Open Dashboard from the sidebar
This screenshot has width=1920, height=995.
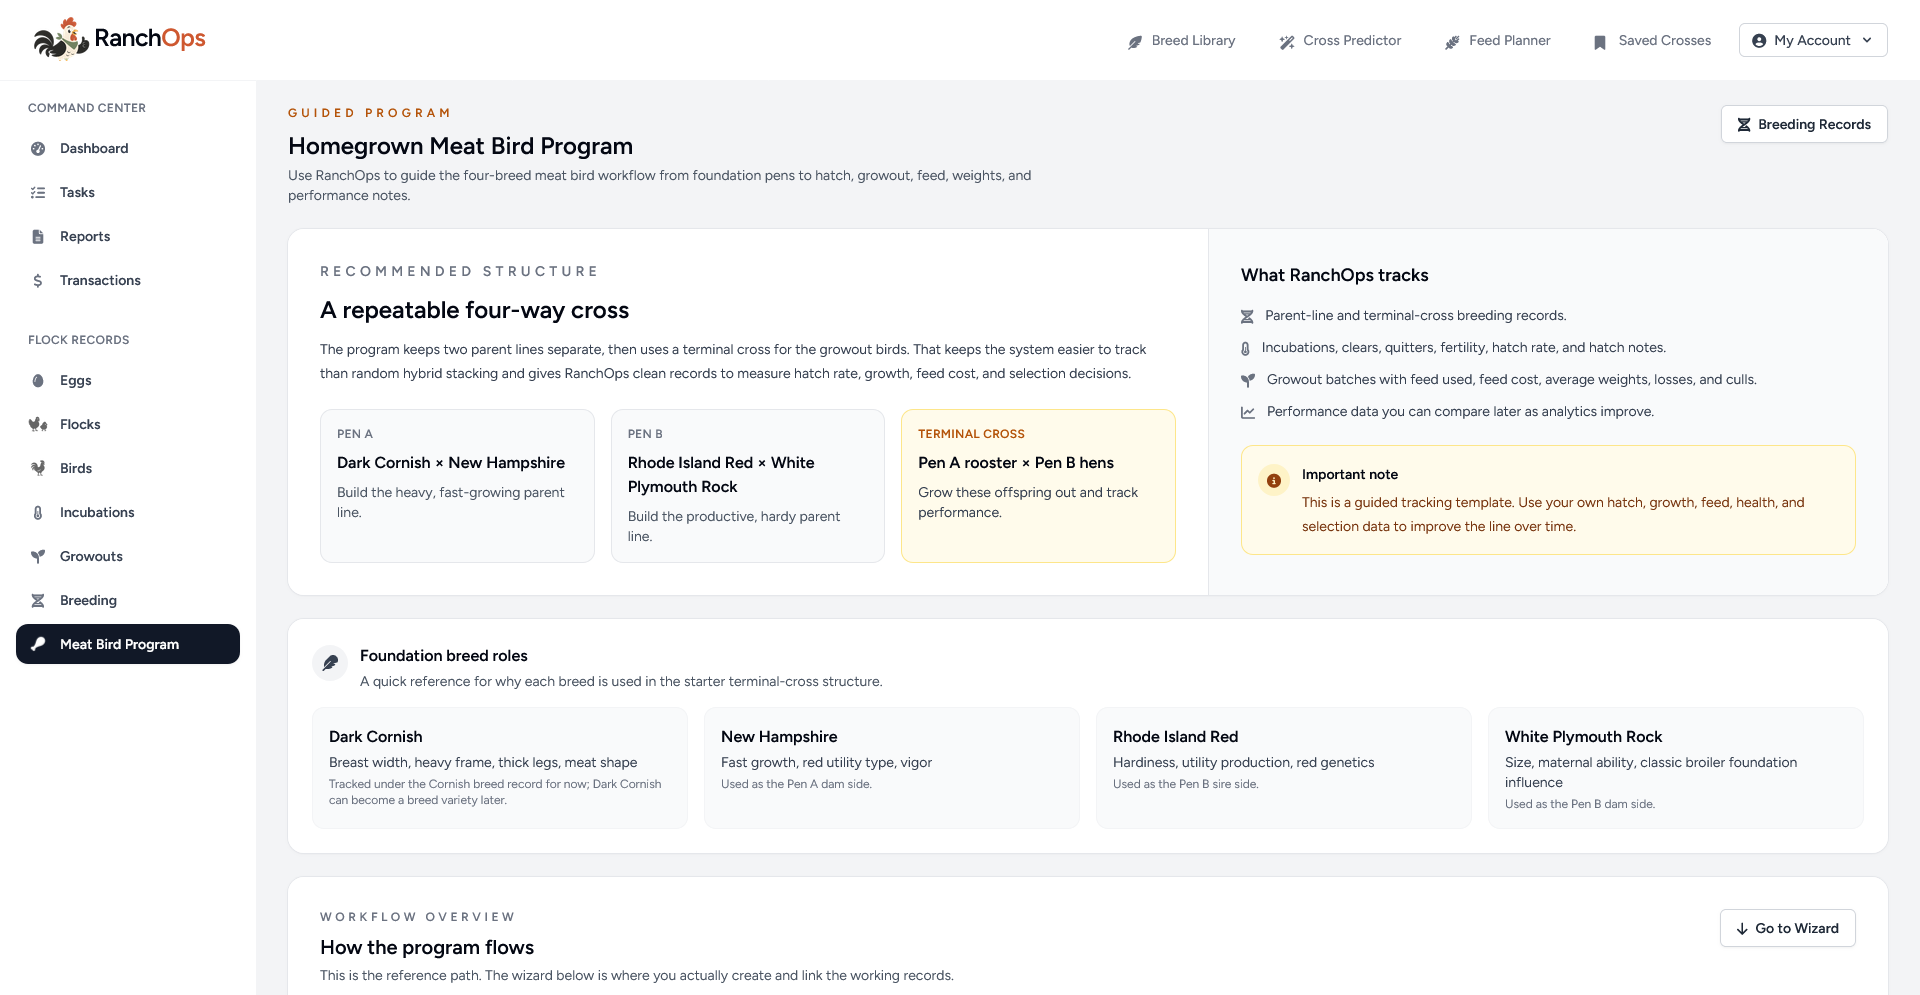[128, 149]
